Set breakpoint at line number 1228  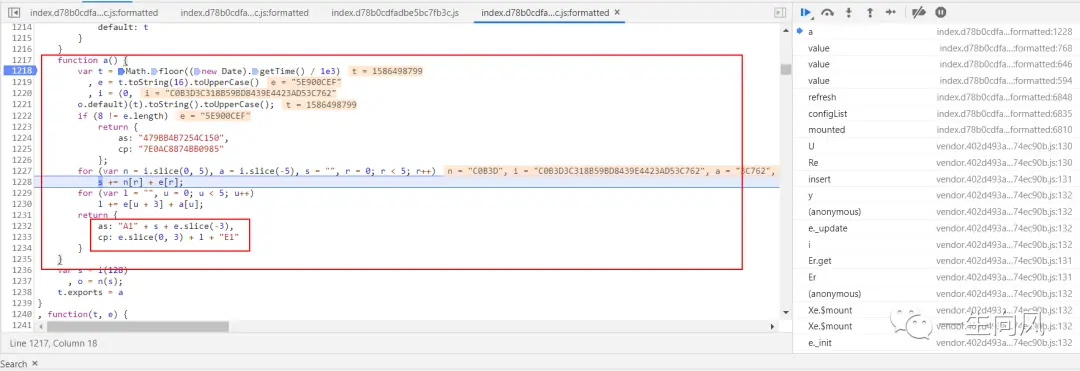[x=21, y=182]
